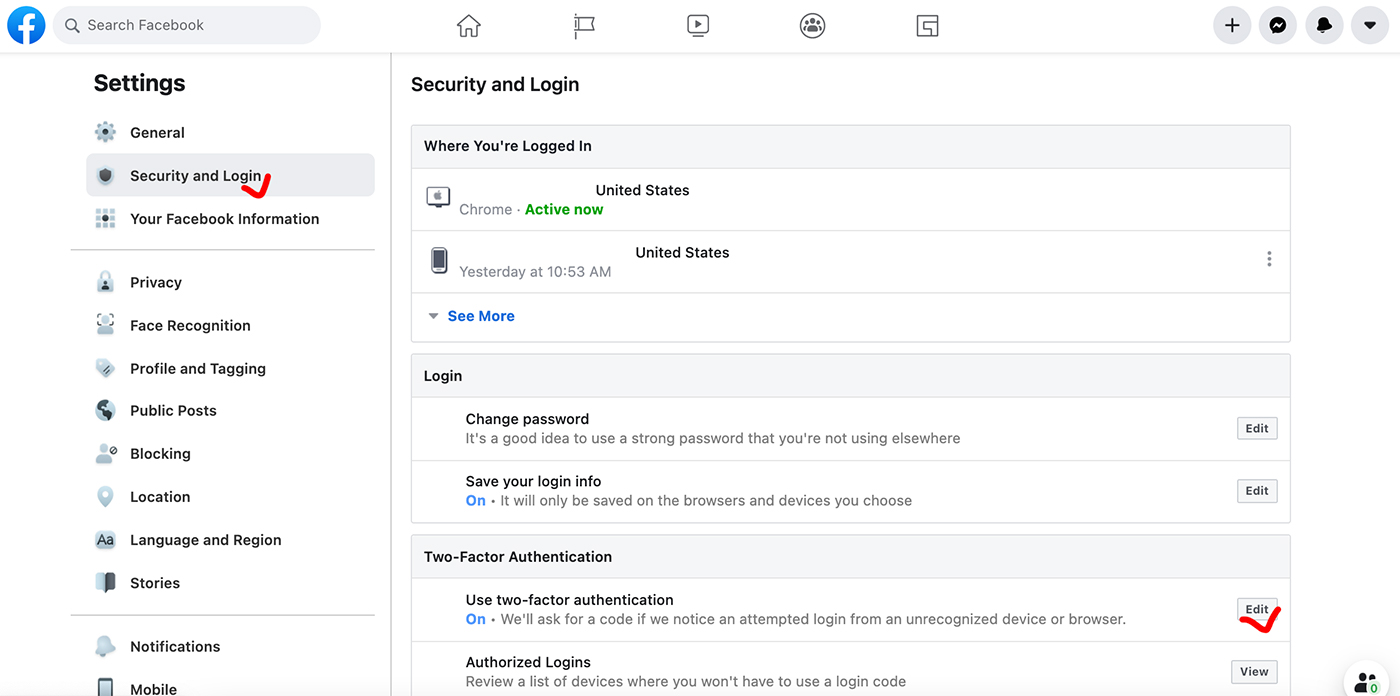Open the Watch video icon
The width and height of the screenshot is (1400, 696).
click(698, 26)
